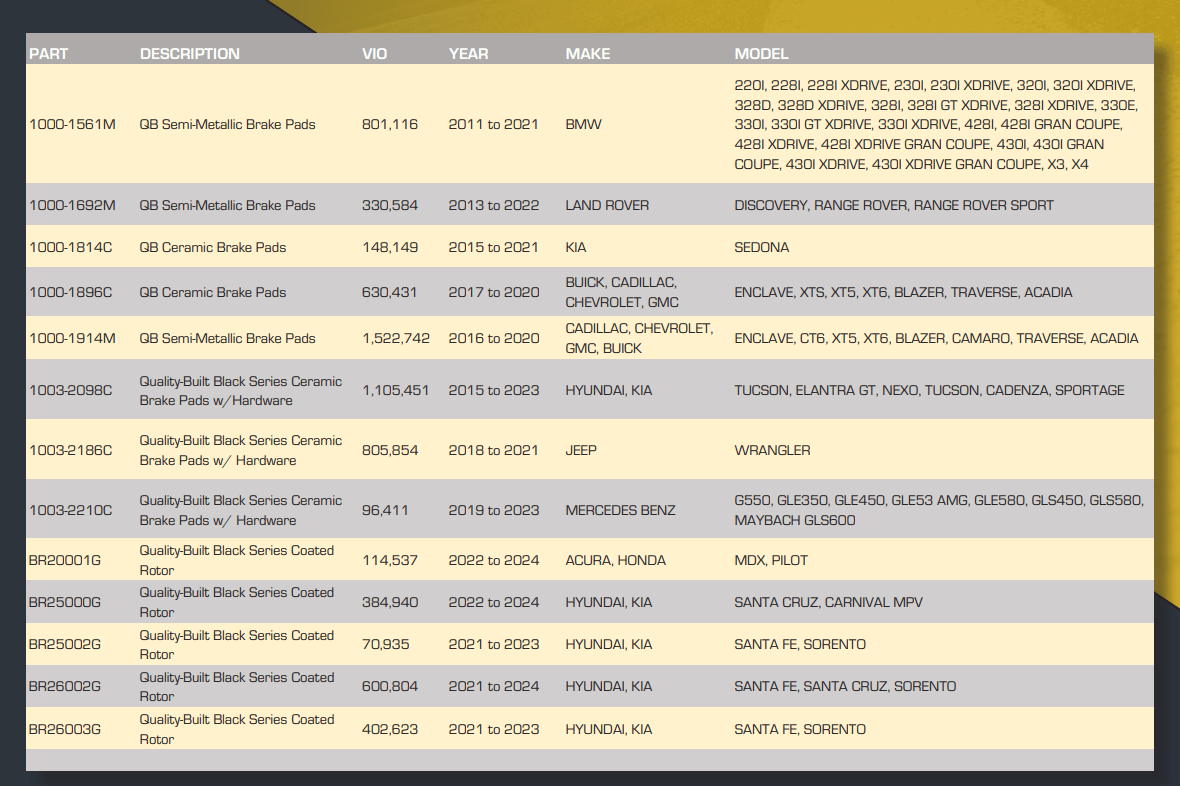Click the VIO column header
1180x786 pixels.
[374, 54]
